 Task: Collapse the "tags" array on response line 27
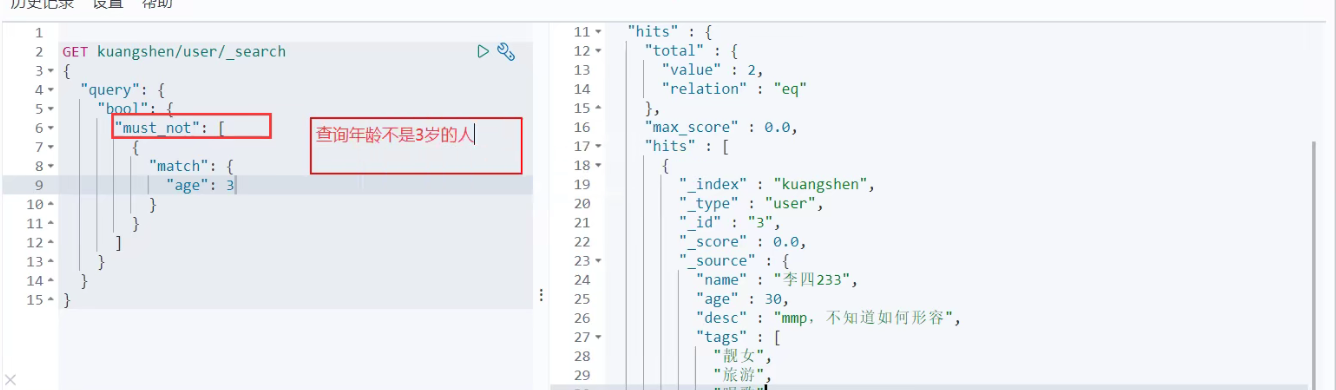(598, 337)
